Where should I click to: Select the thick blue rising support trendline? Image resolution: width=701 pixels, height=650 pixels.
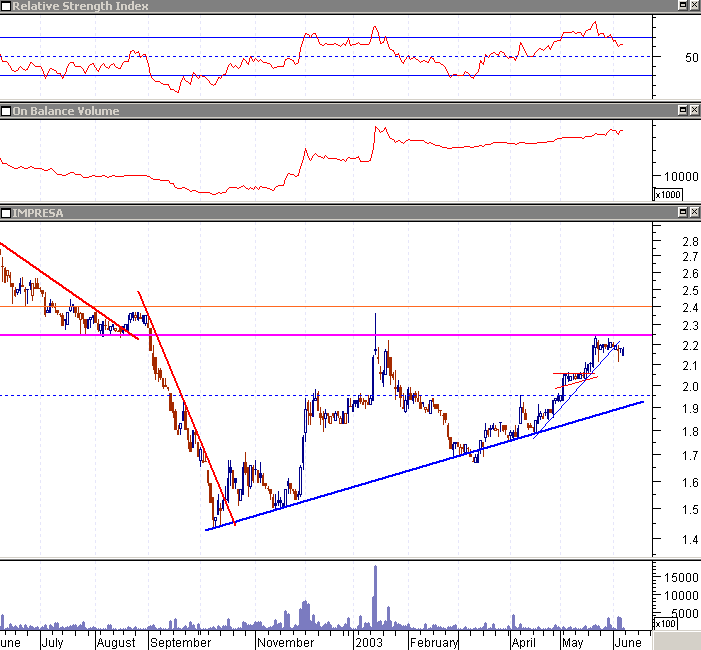[x=424, y=466]
